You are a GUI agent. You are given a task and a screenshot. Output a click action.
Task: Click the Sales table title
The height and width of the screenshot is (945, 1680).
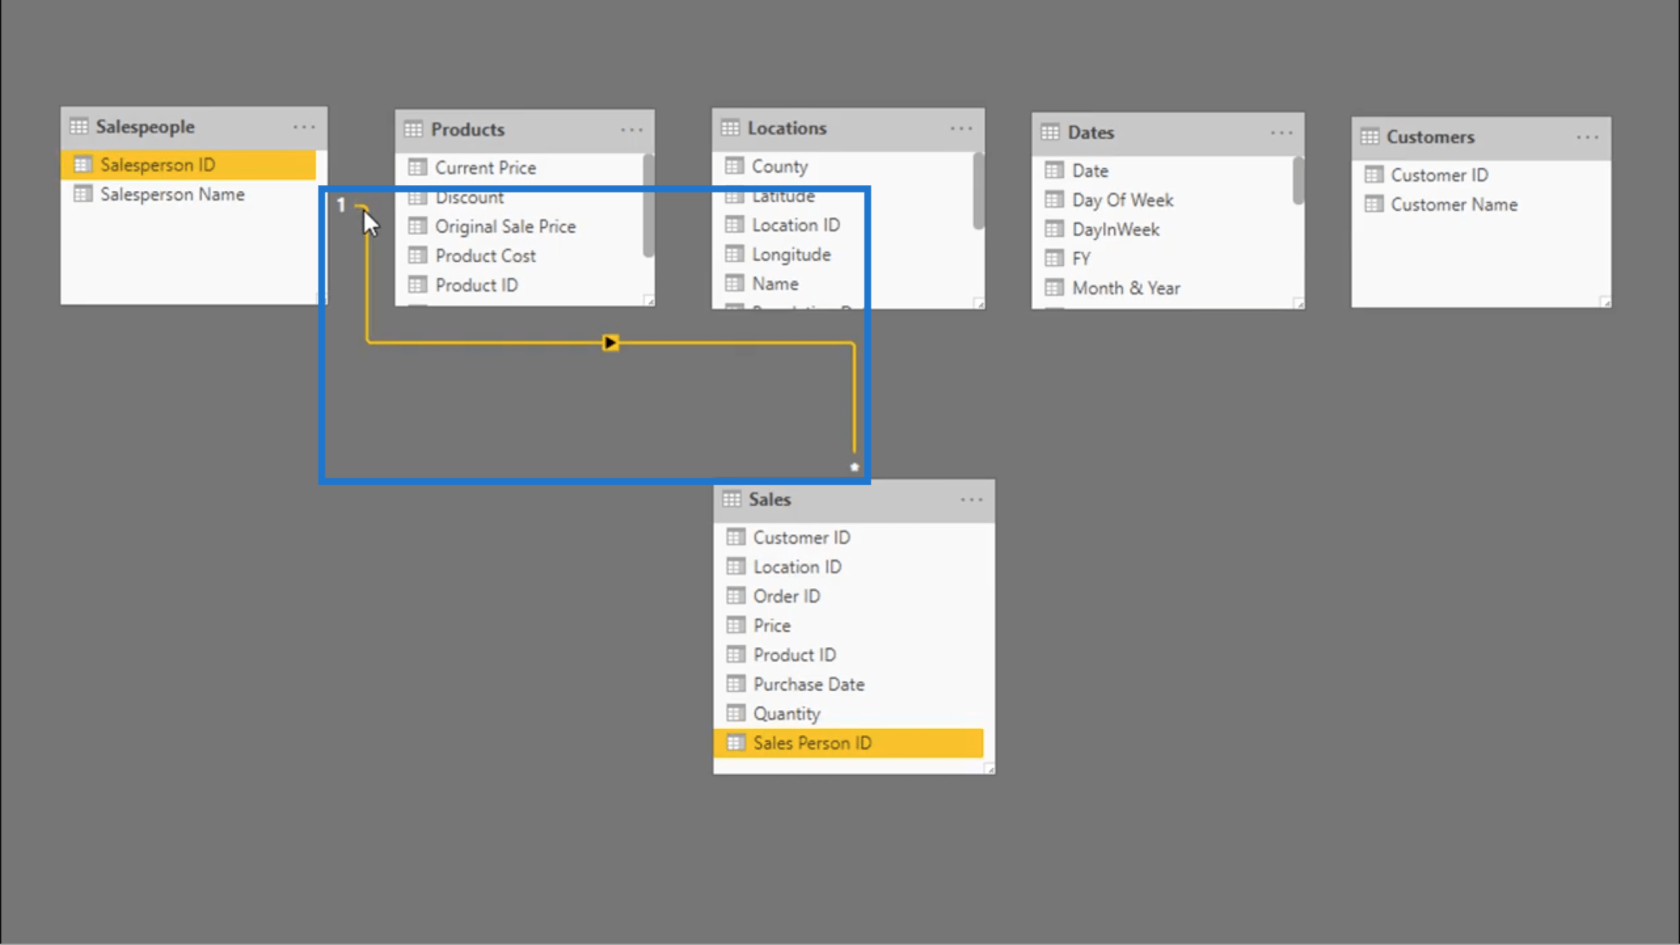click(770, 499)
